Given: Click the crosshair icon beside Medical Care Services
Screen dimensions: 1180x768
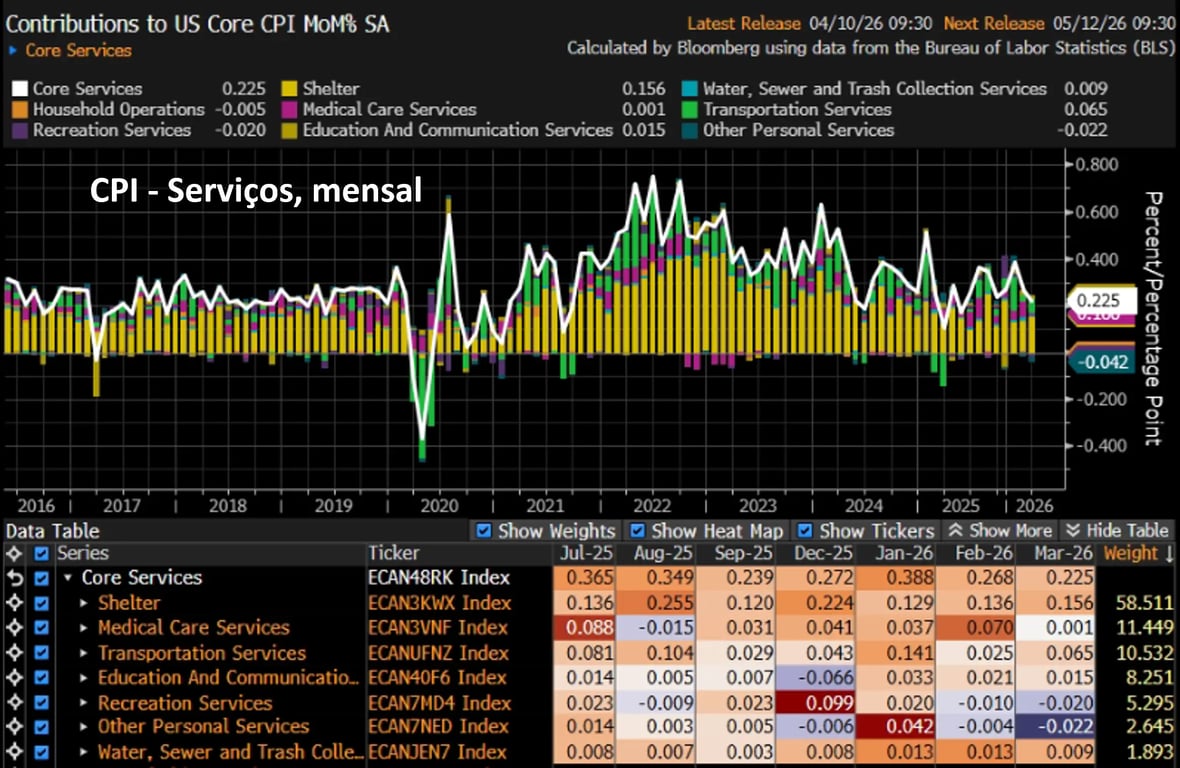Looking at the screenshot, I should click(x=13, y=628).
